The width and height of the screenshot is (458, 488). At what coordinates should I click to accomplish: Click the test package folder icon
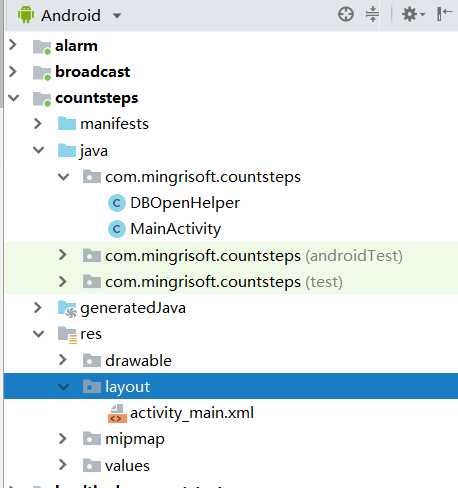[x=92, y=282]
